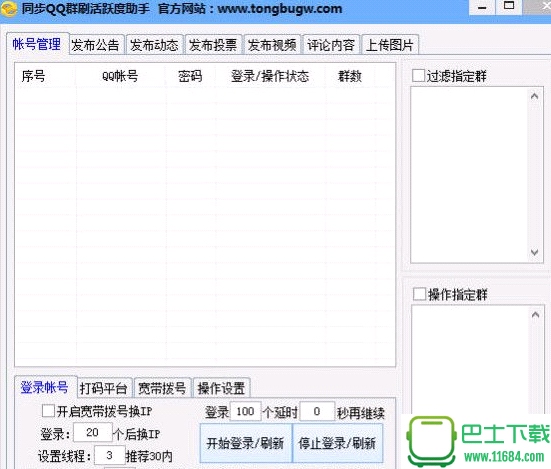Viewport: 551px width, 469px height.
Task: Select the 登录帐号 sub-tab
Action: (x=45, y=387)
